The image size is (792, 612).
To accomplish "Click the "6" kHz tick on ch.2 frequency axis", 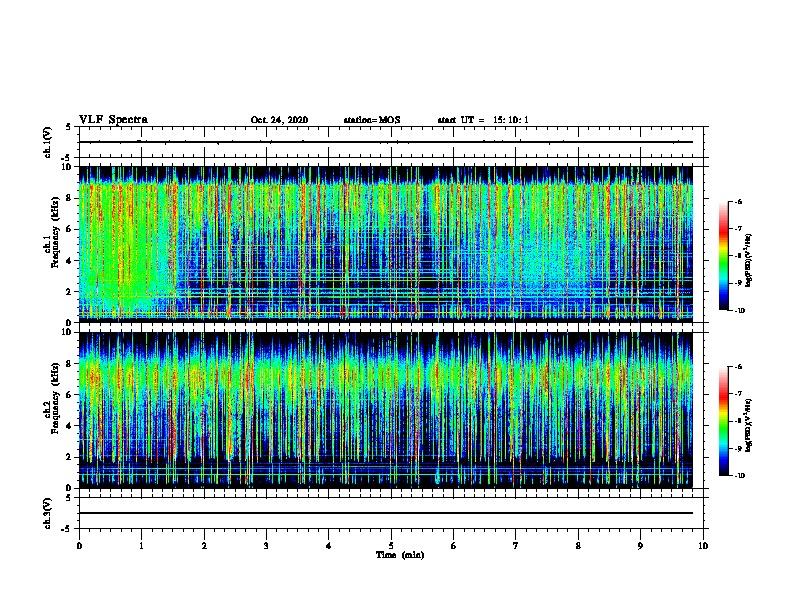I will [69, 395].
